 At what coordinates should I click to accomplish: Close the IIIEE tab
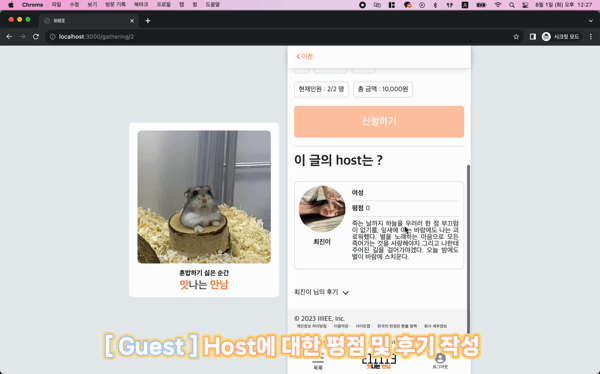132,21
